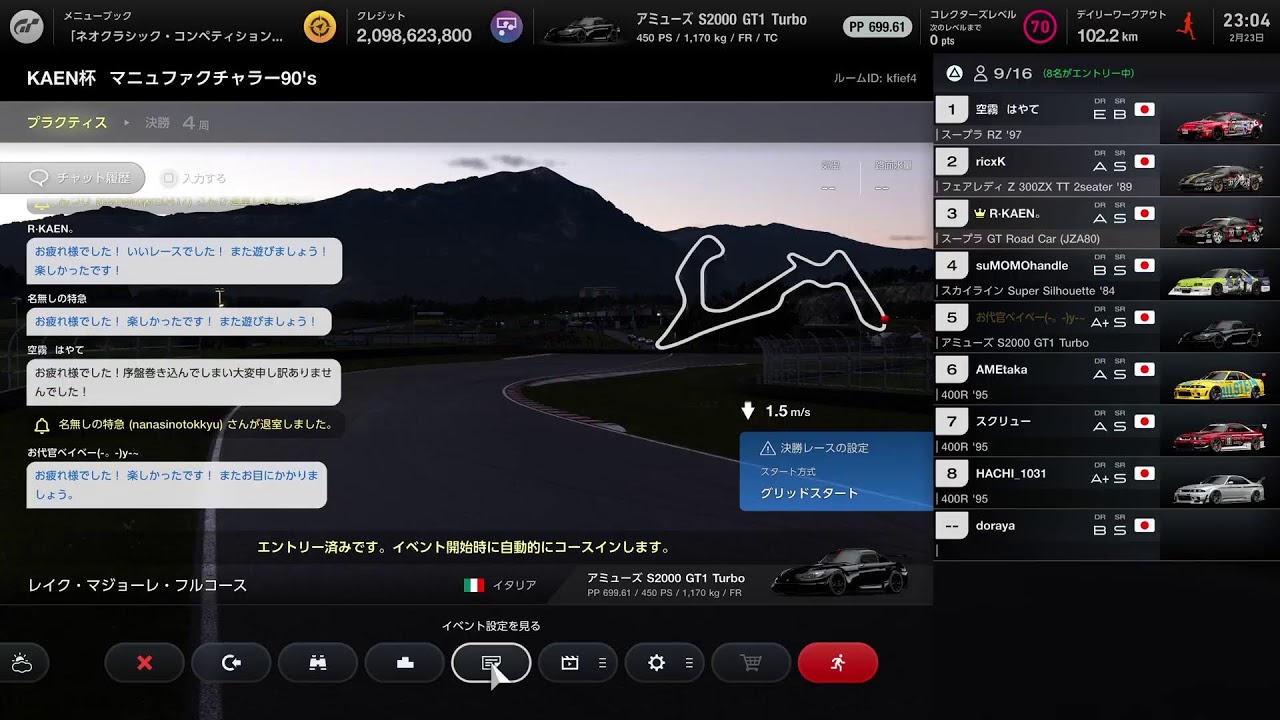Click the shopping cart icon
The height and width of the screenshot is (720, 1280).
pos(751,663)
